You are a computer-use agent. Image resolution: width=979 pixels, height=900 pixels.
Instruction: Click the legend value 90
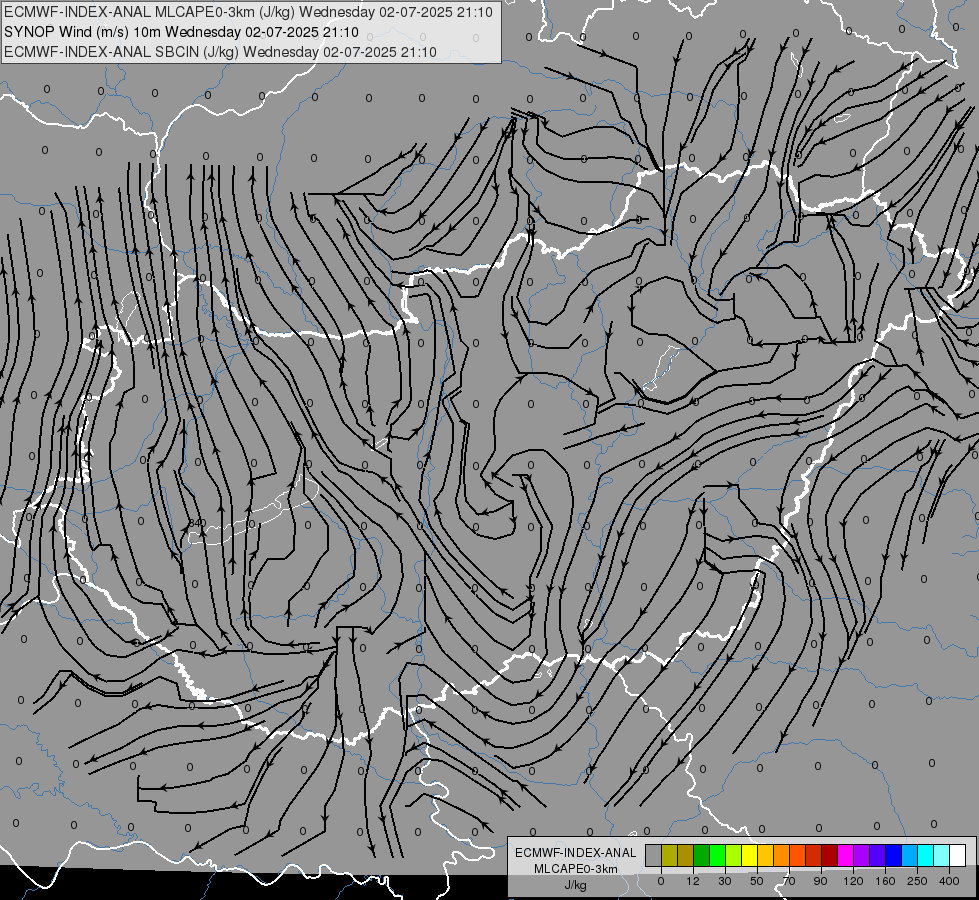[820, 881]
